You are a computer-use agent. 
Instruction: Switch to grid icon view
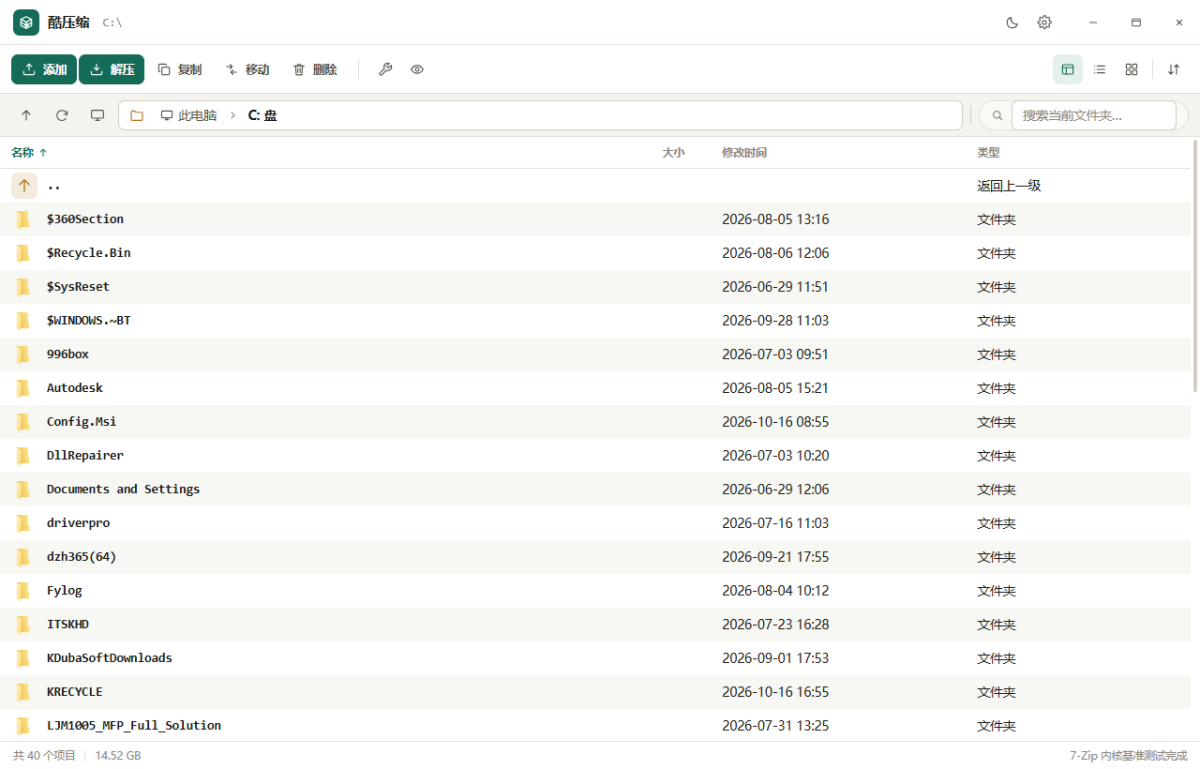point(1131,69)
